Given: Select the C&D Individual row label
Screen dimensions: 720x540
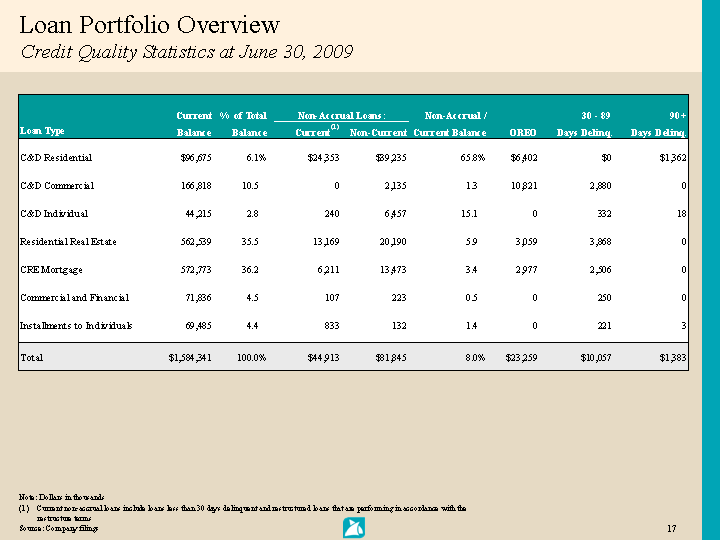Looking at the screenshot, I should click(54, 214).
